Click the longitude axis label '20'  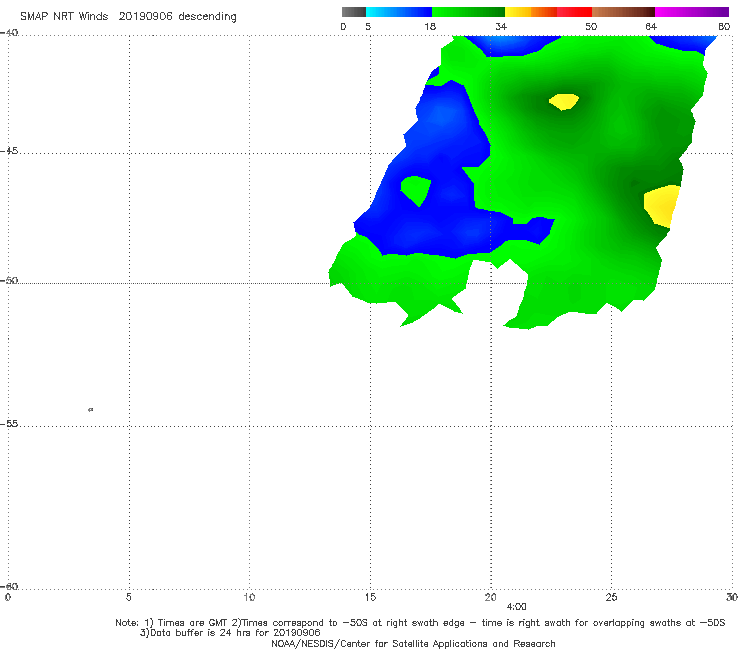tap(490, 598)
